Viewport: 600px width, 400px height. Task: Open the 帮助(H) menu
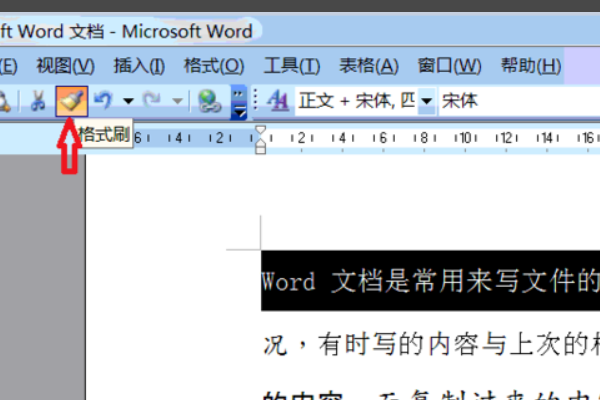point(531,66)
